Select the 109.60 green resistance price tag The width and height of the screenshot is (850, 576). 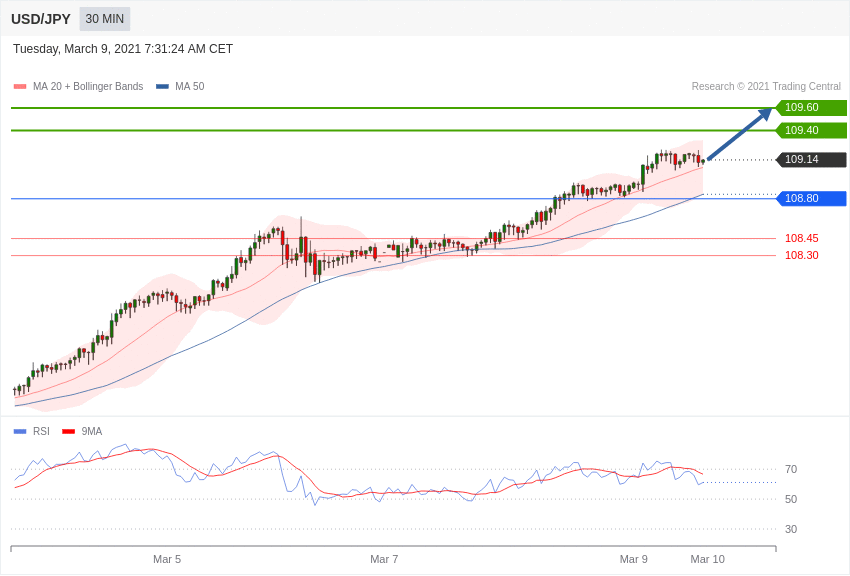pyautogui.click(x=811, y=107)
